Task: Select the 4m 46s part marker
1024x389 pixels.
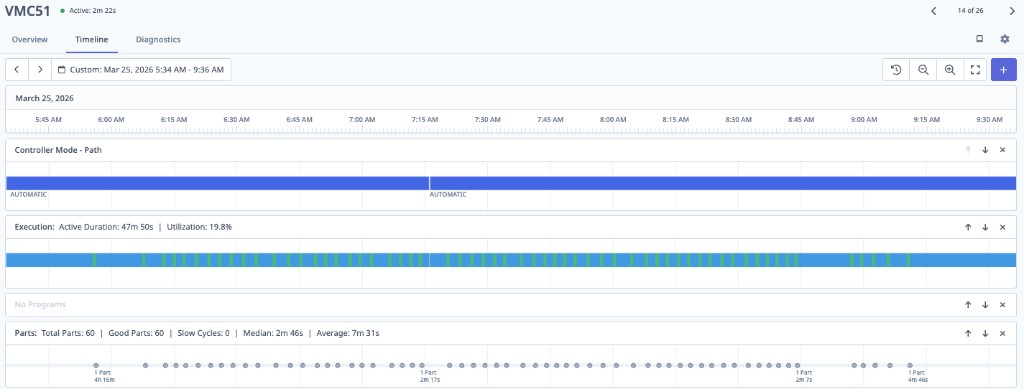Action: (x=910, y=366)
